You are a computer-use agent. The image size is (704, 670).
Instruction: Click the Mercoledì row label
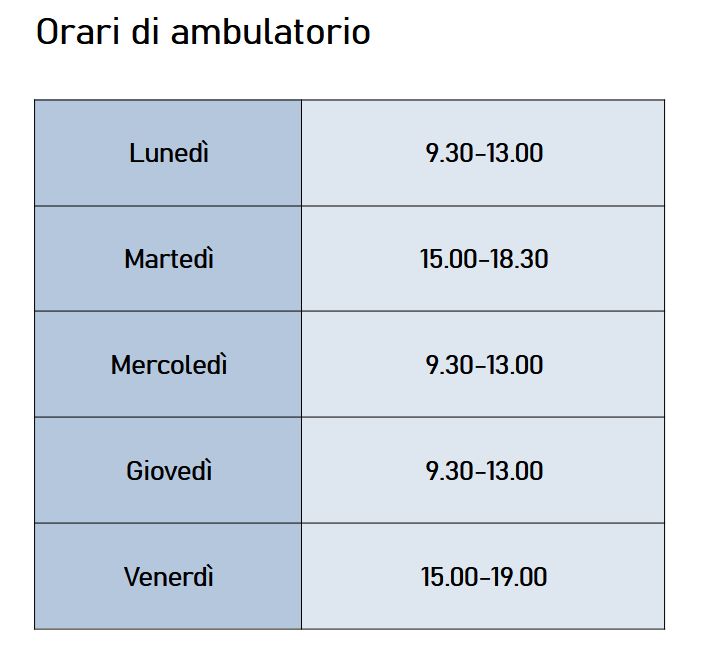click(x=169, y=365)
